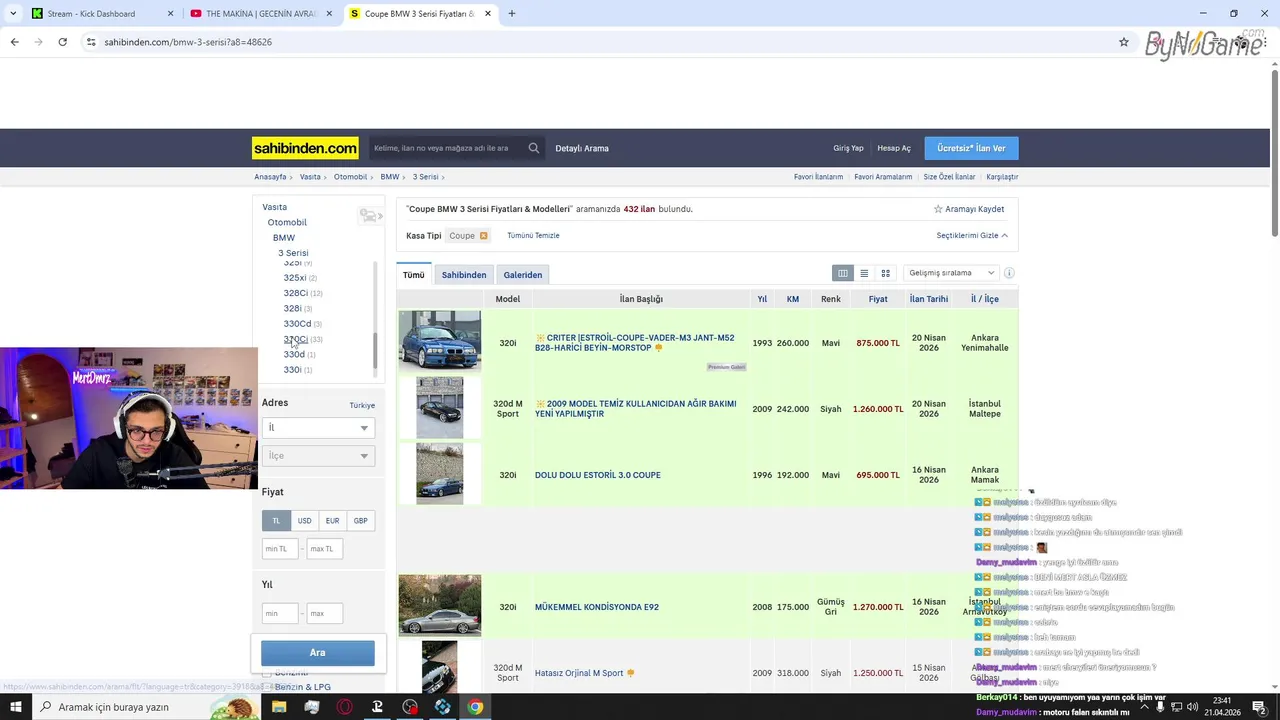Switch to grid gallery view icon

tap(885, 273)
